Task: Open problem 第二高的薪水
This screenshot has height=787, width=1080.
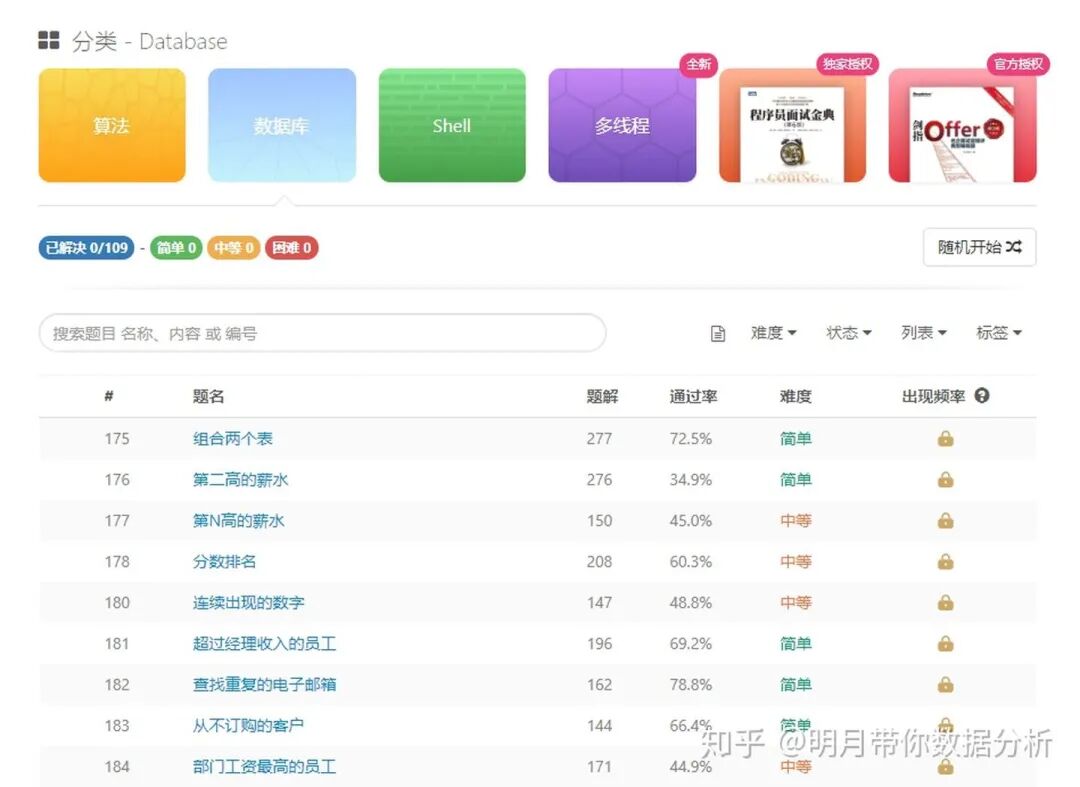Action: [x=240, y=480]
